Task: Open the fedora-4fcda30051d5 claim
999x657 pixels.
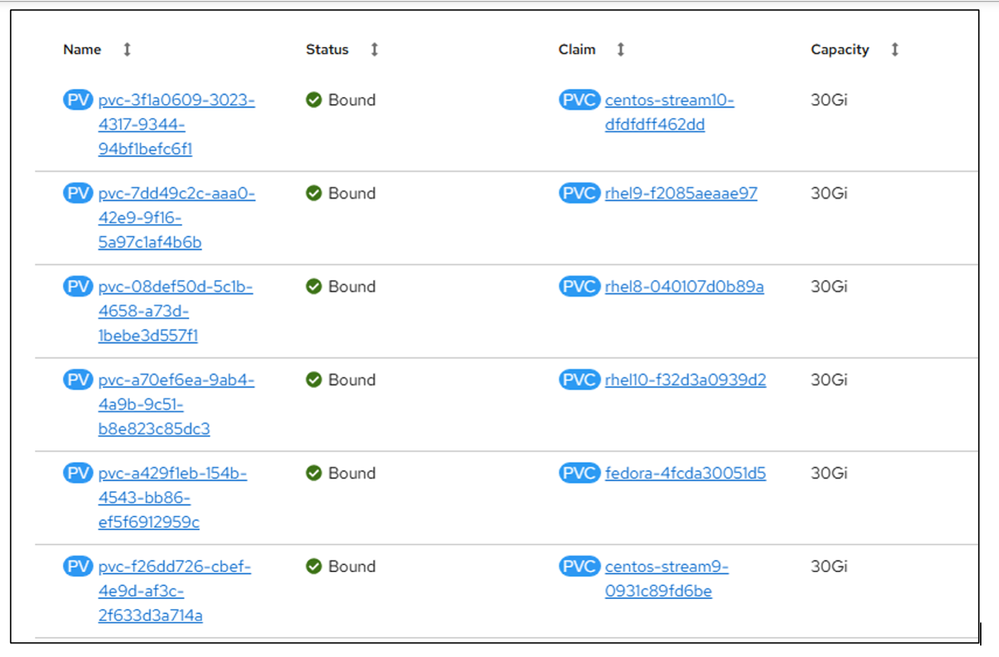Action: (684, 473)
